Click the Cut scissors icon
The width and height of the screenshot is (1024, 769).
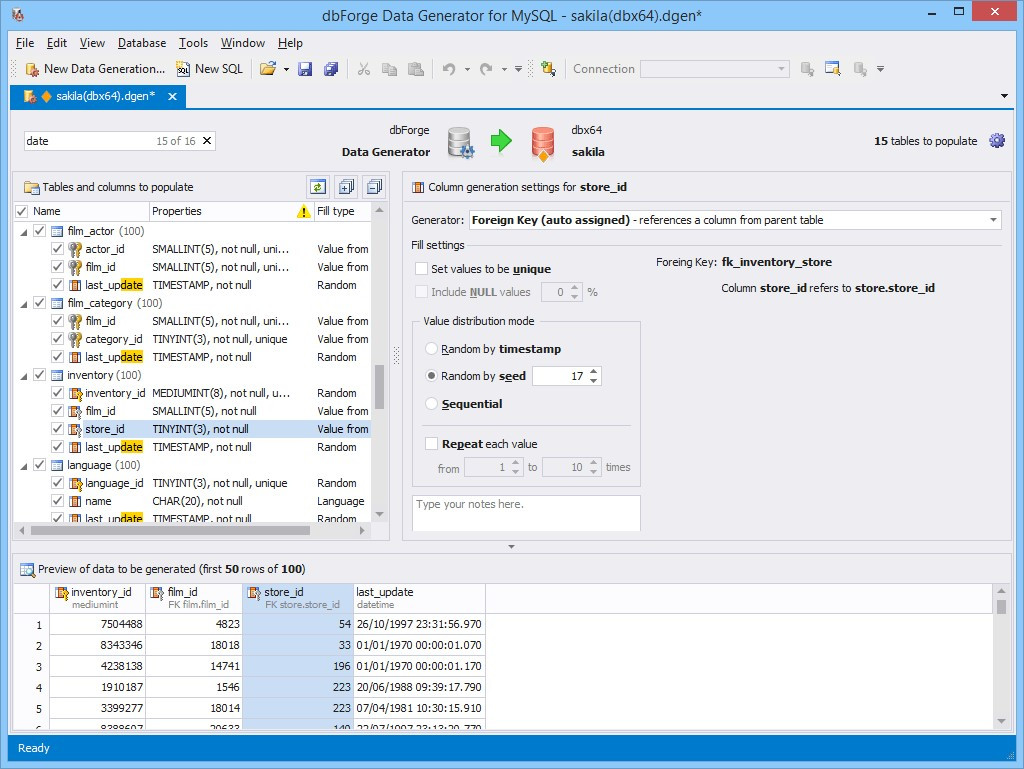(x=364, y=69)
